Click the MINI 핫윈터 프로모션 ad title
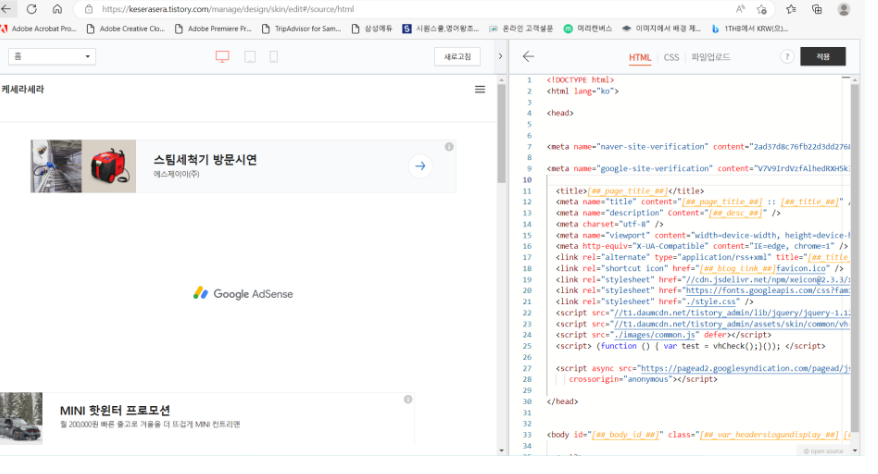The height and width of the screenshot is (474, 878). pos(115,410)
